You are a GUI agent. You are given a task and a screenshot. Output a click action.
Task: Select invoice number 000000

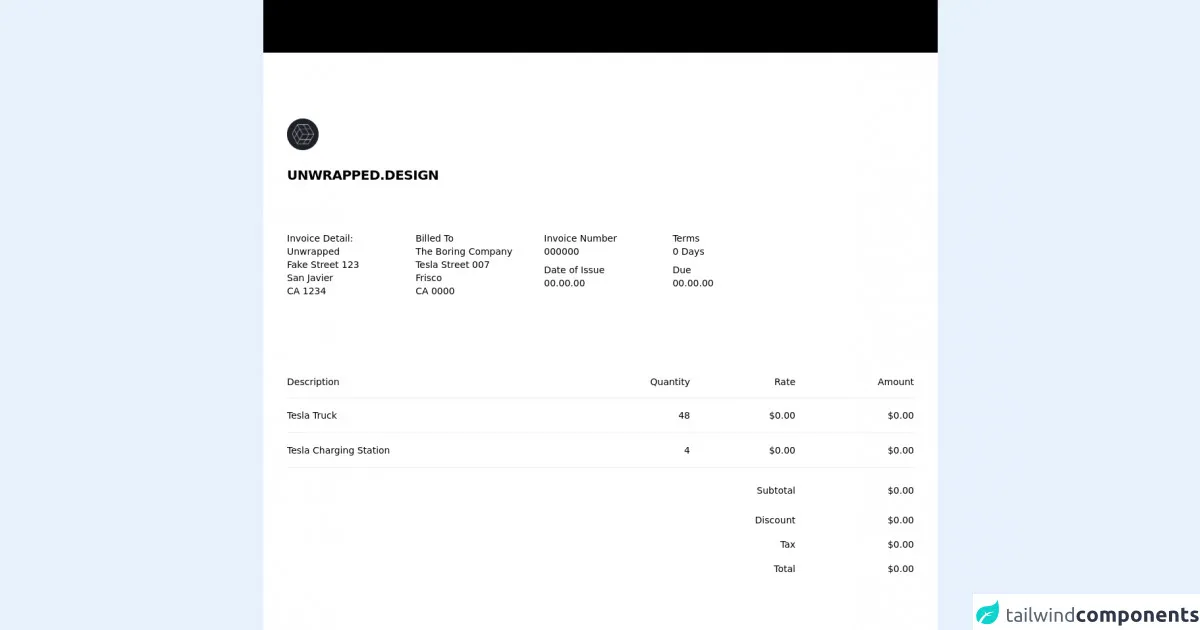[561, 252]
